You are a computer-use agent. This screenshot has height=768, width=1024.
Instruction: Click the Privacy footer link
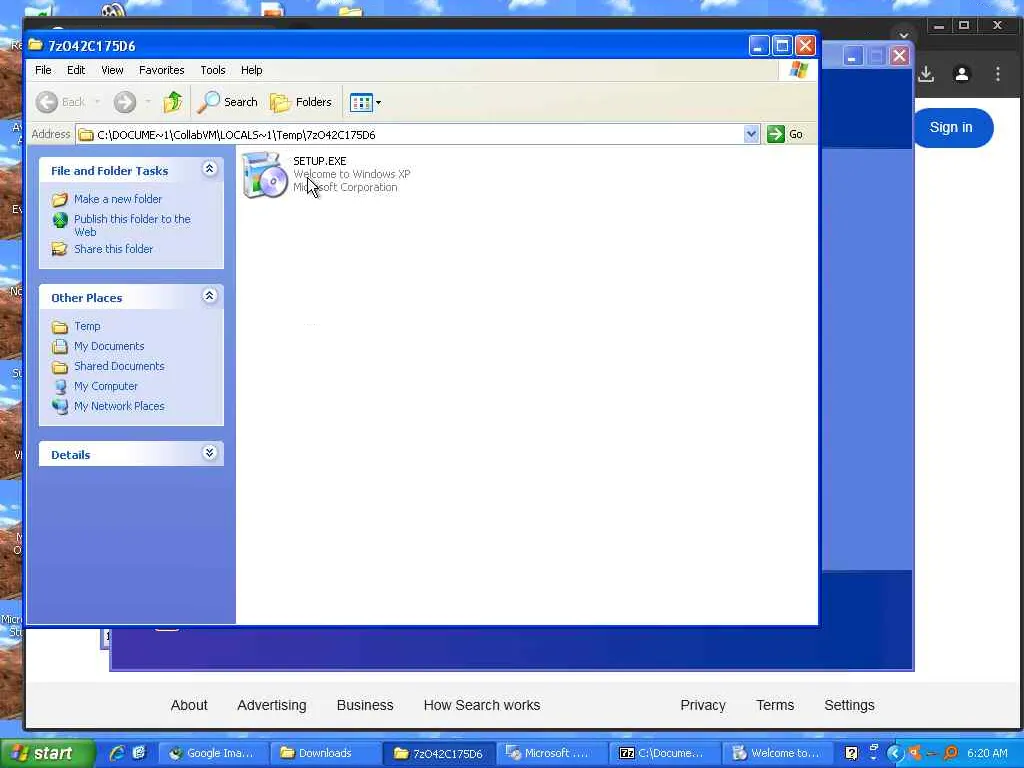coord(703,705)
